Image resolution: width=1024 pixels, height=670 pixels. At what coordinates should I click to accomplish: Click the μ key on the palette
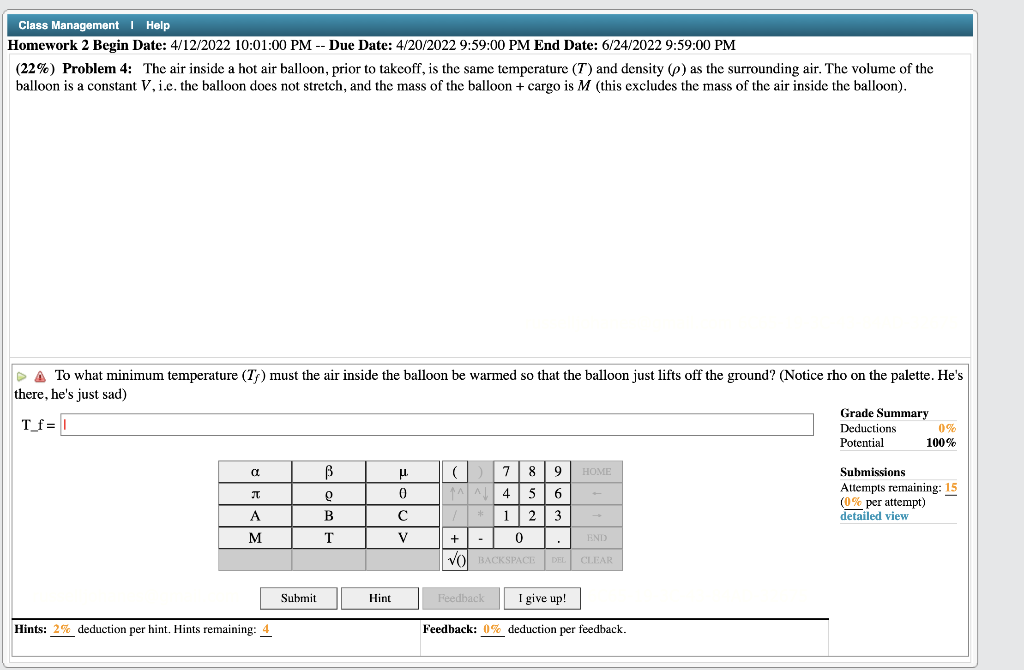pyautogui.click(x=403, y=471)
